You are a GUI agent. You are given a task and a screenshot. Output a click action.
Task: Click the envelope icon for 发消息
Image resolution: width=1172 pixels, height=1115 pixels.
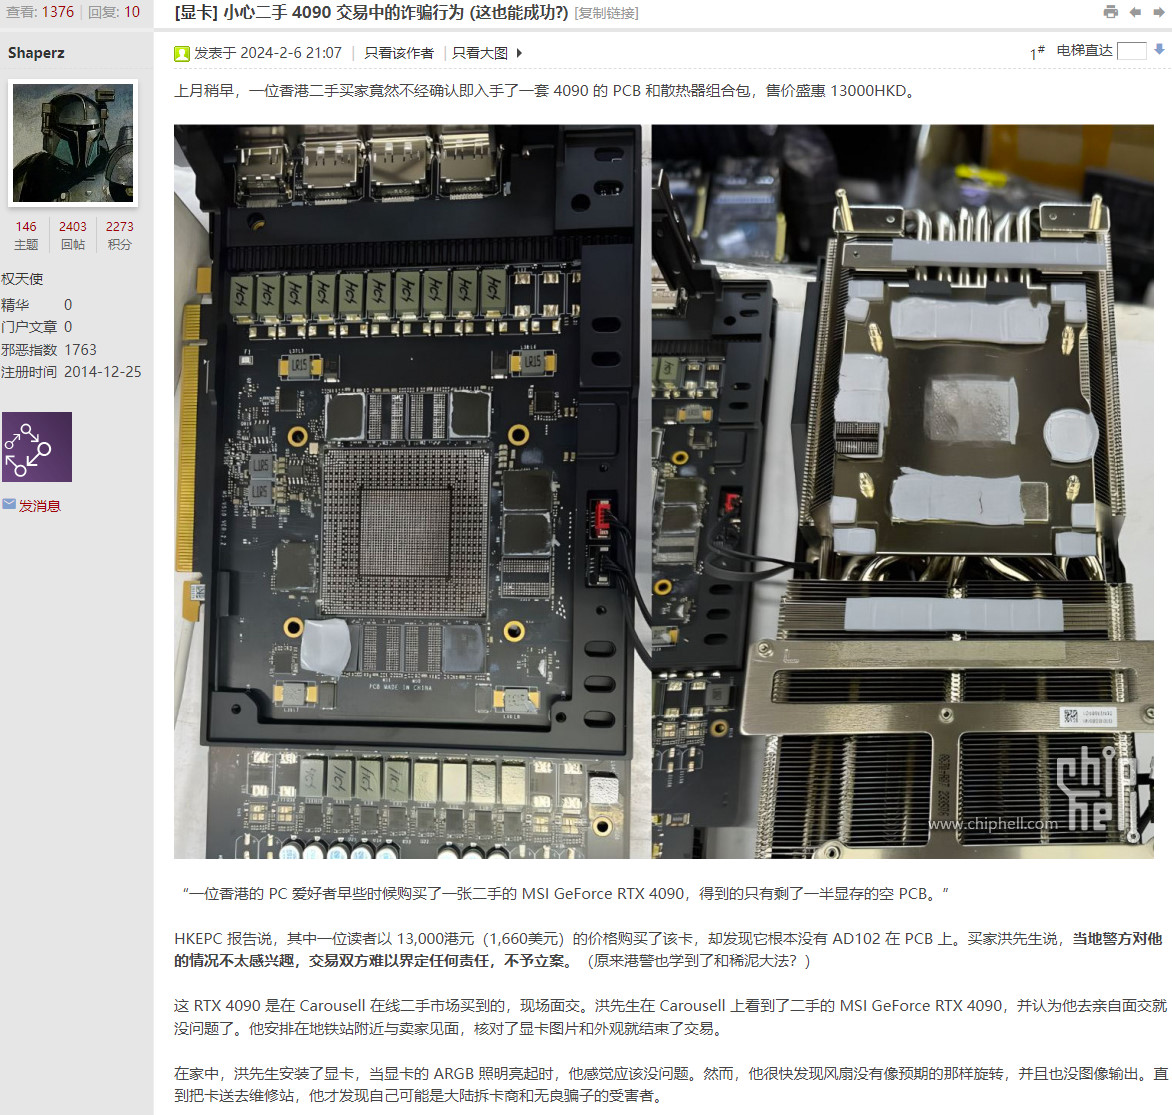(x=9, y=505)
